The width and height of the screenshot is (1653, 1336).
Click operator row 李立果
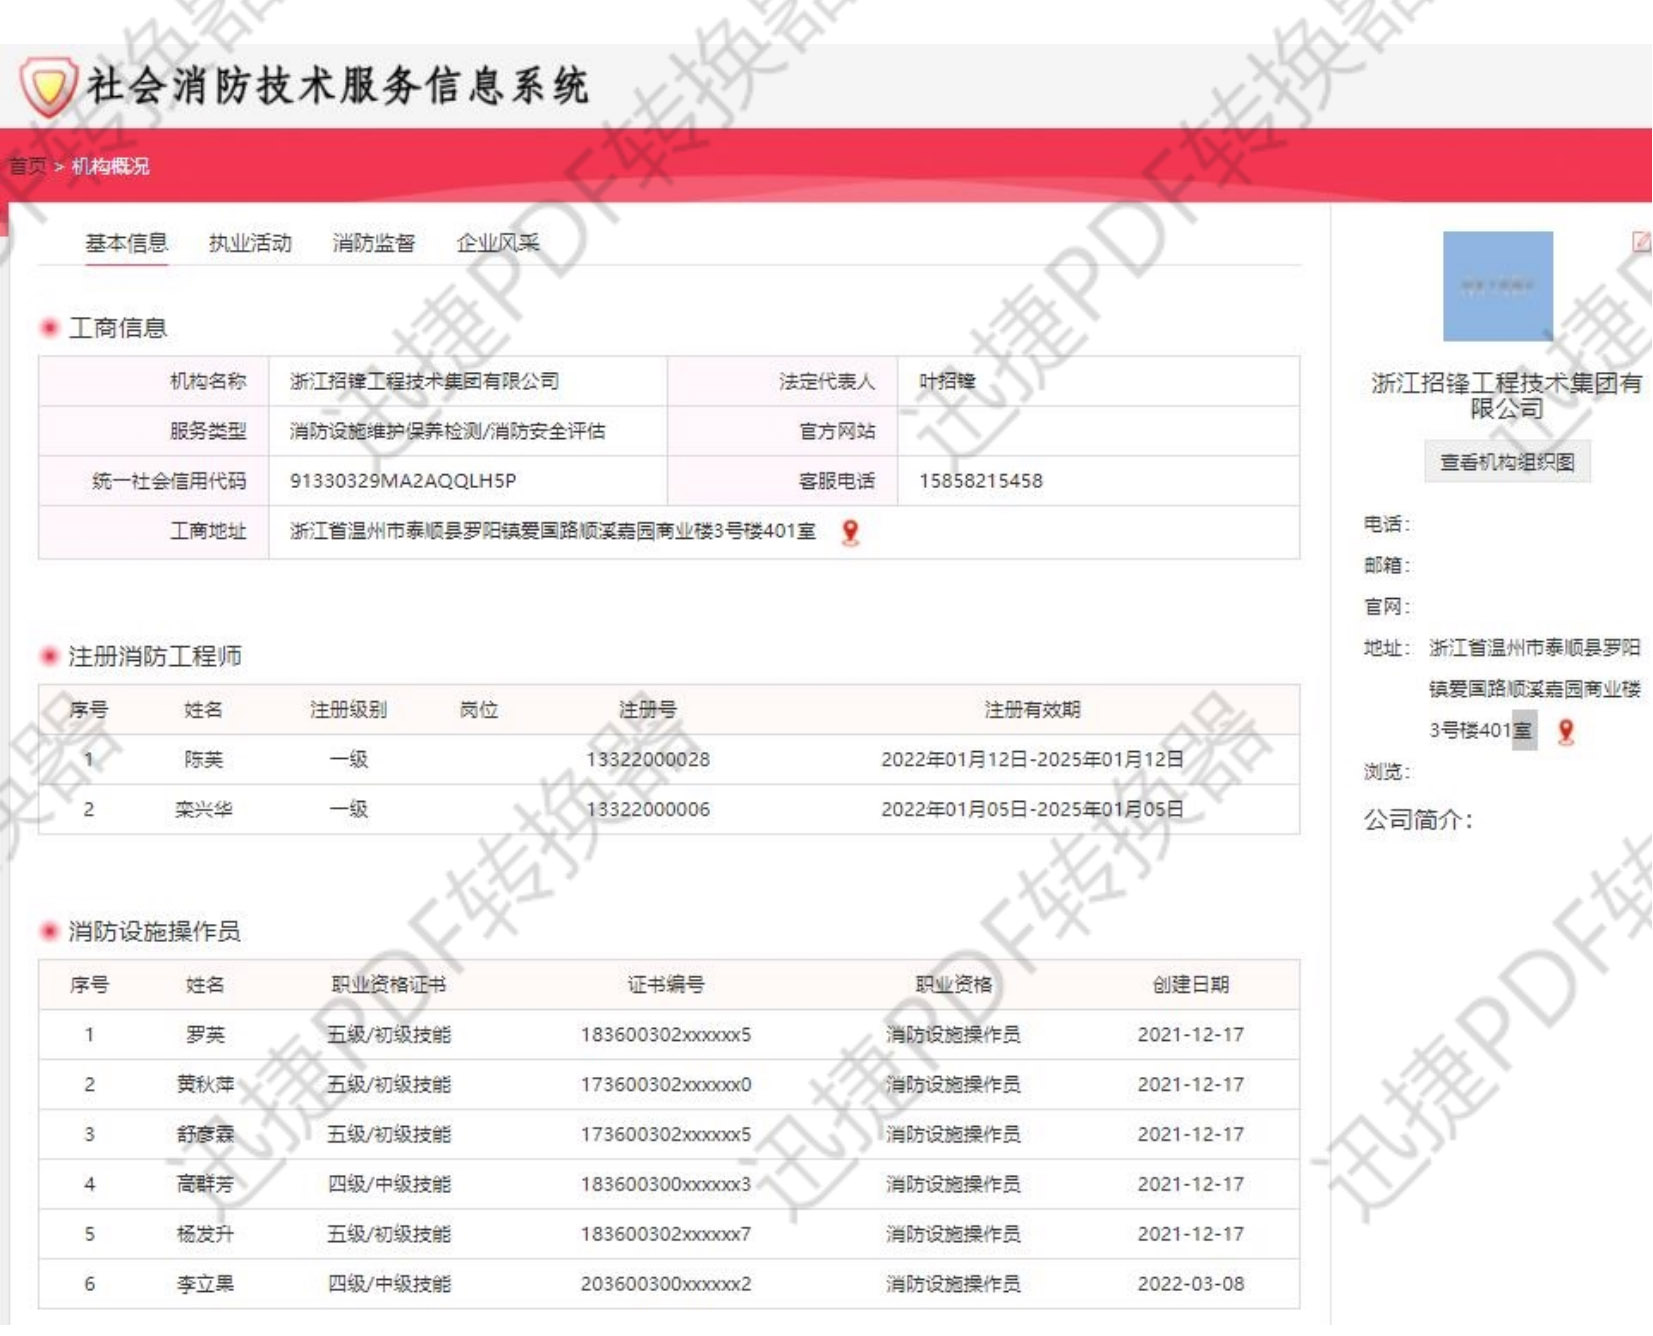(x=205, y=1284)
